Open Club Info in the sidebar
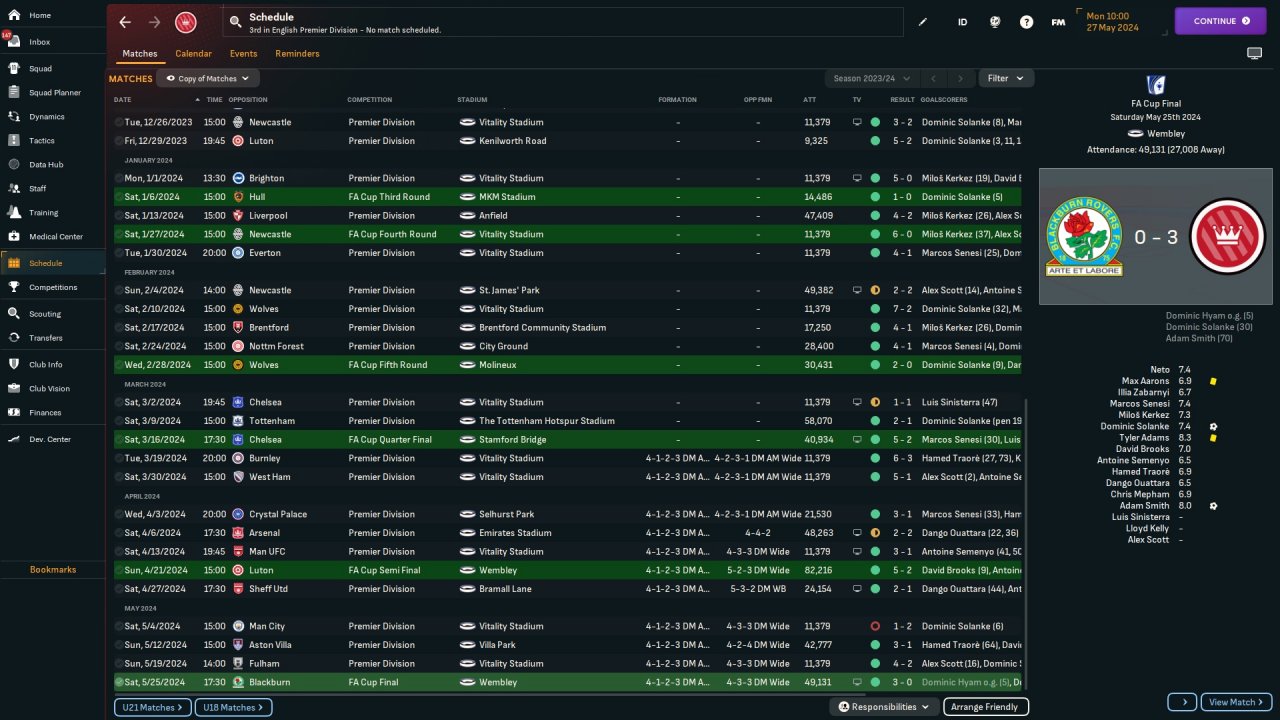 (x=53, y=364)
